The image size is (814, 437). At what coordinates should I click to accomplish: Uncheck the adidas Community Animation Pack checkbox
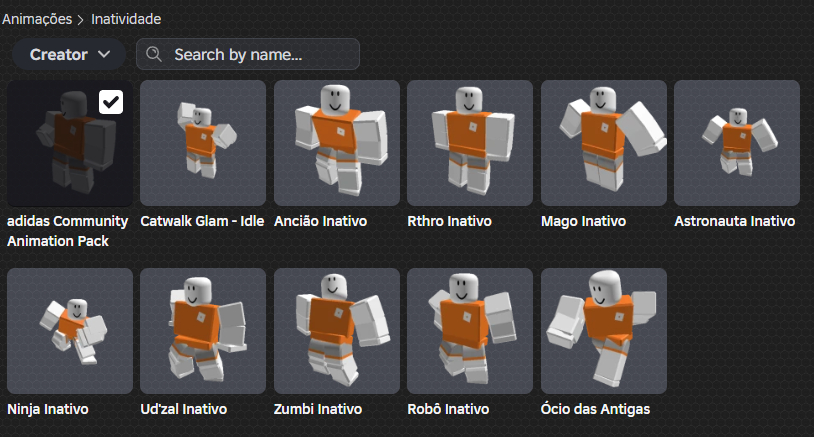[111, 102]
